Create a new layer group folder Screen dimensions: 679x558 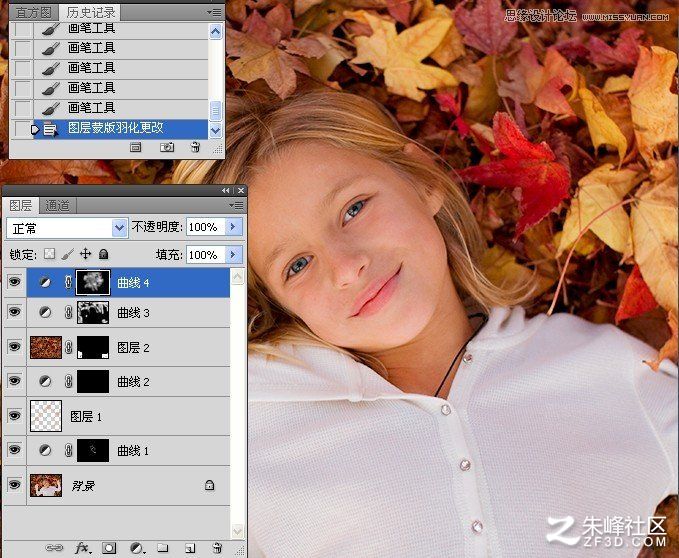(x=163, y=548)
